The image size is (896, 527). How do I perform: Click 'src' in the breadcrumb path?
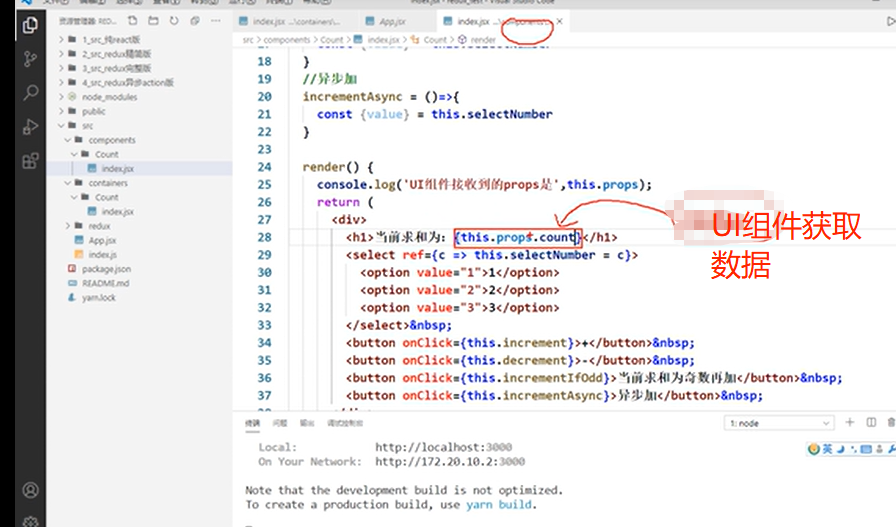coord(247,39)
